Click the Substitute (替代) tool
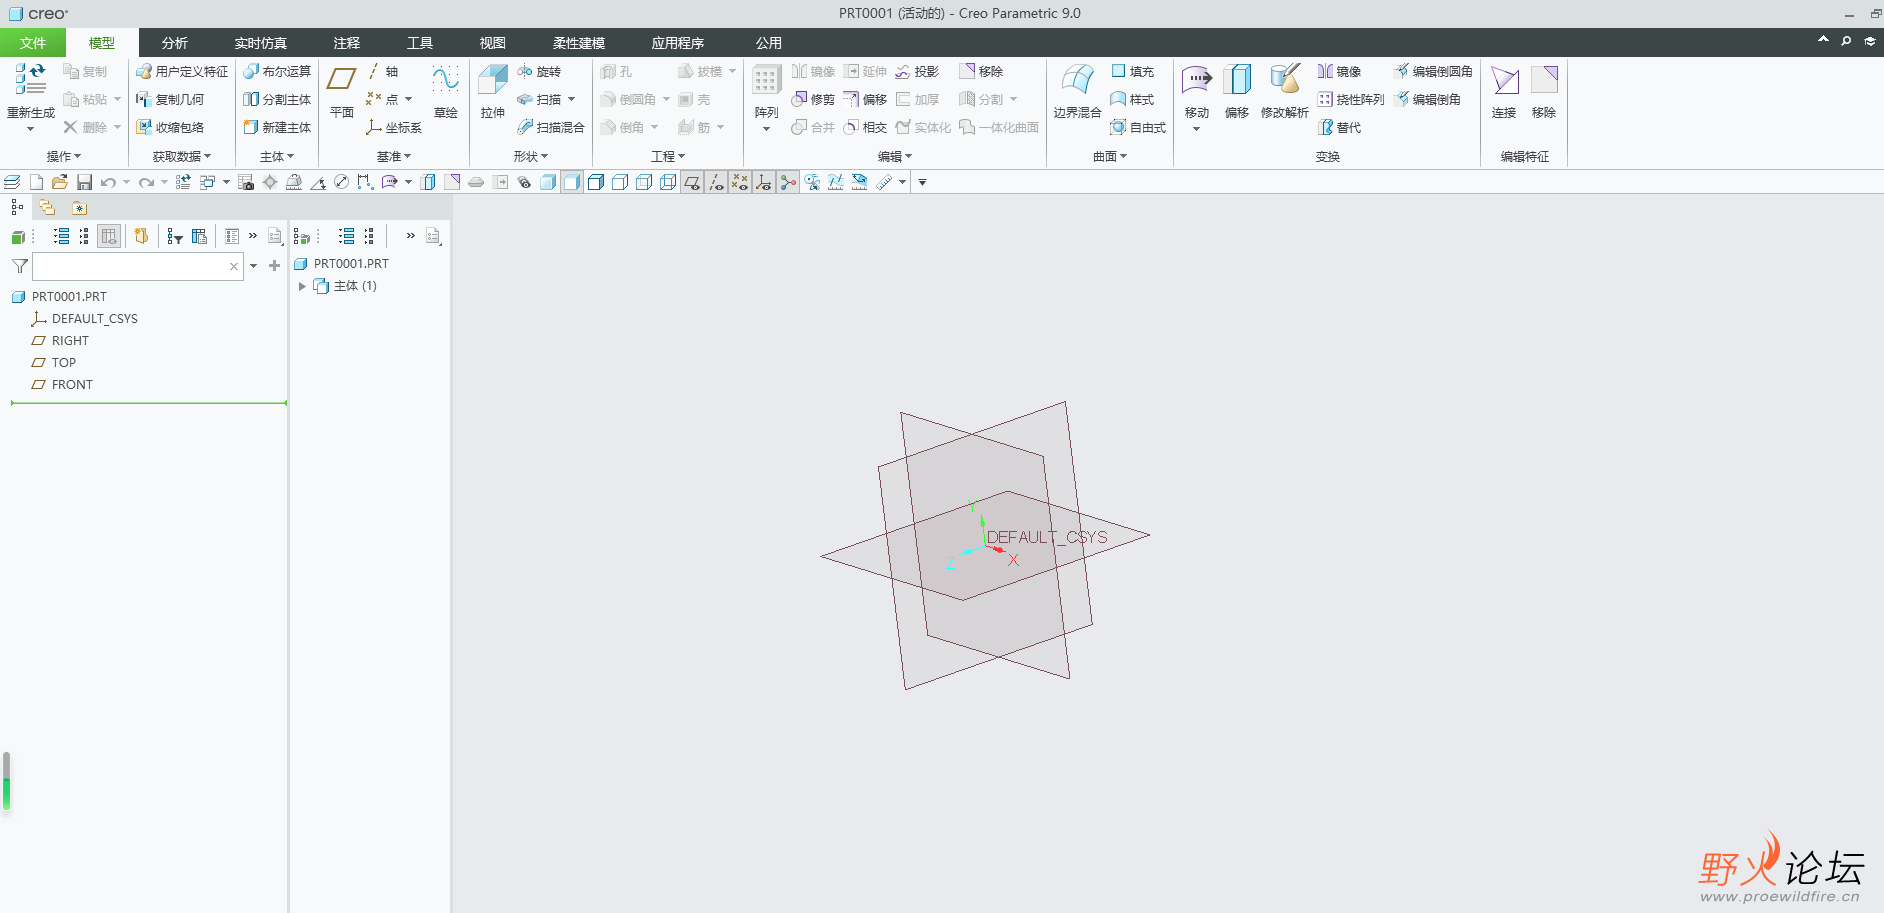Image resolution: width=1884 pixels, height=913 pixels. coord(1339,128)
